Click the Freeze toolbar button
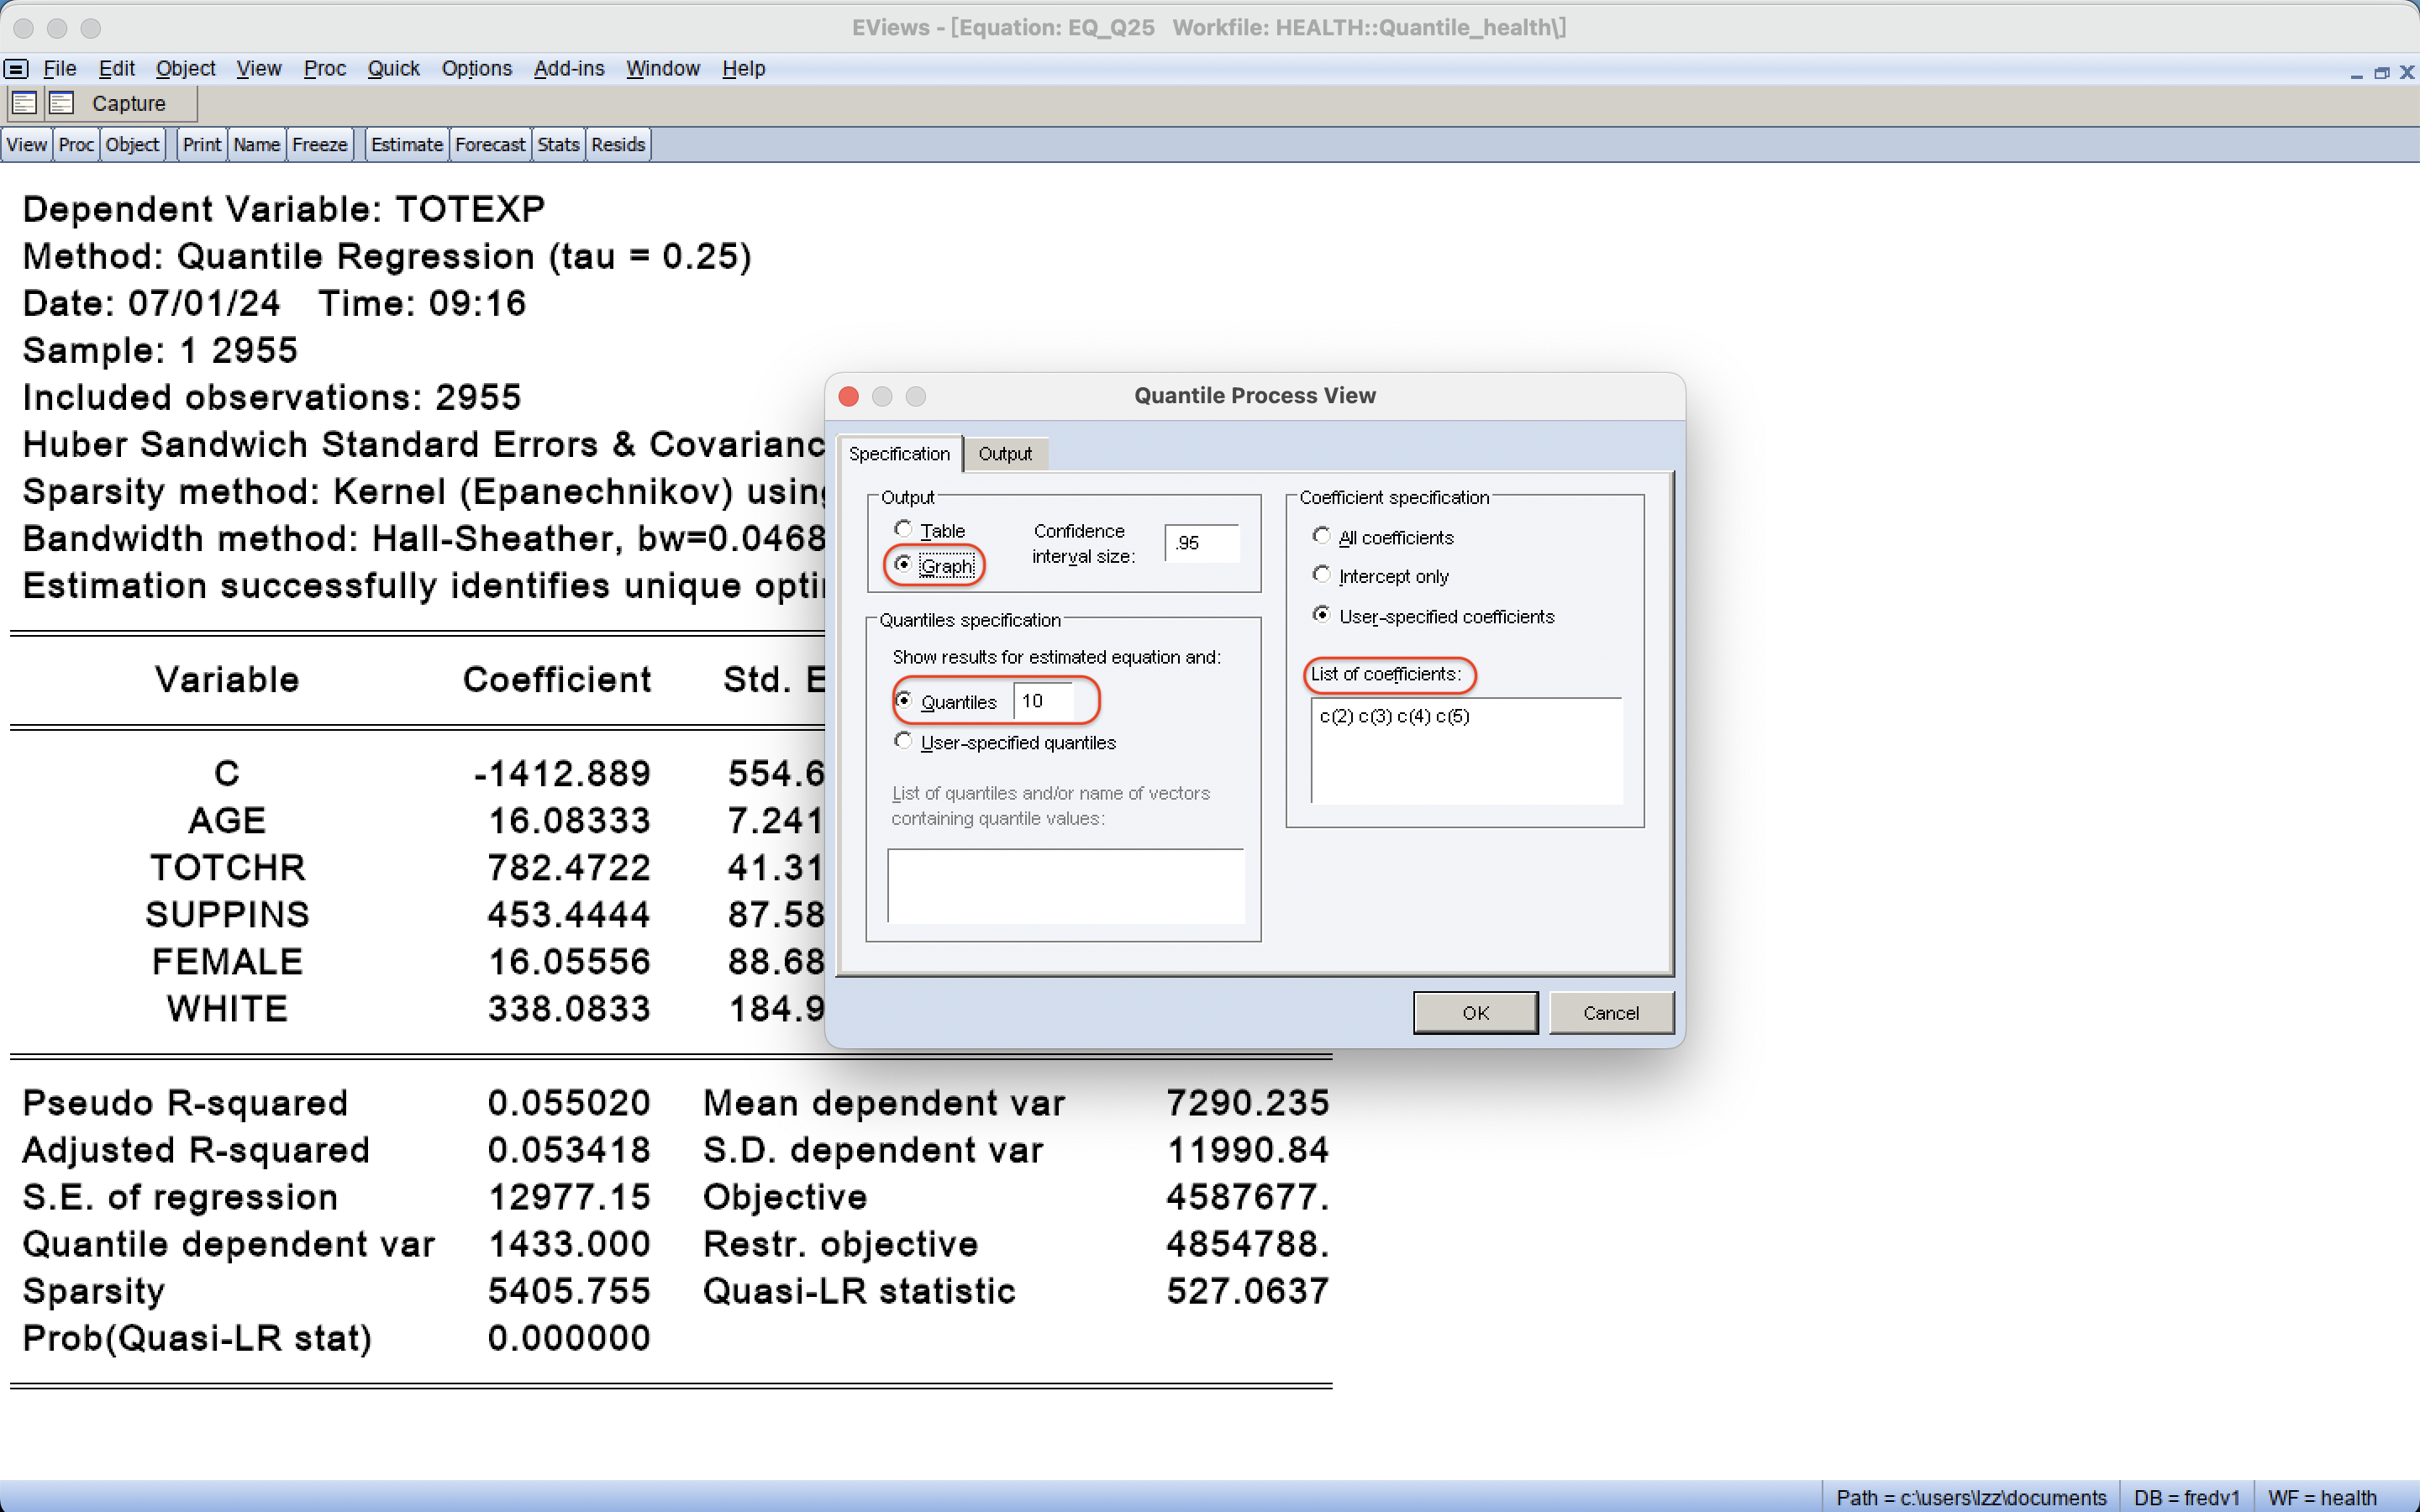The image size is (2420, 1512). click(319, 145)
